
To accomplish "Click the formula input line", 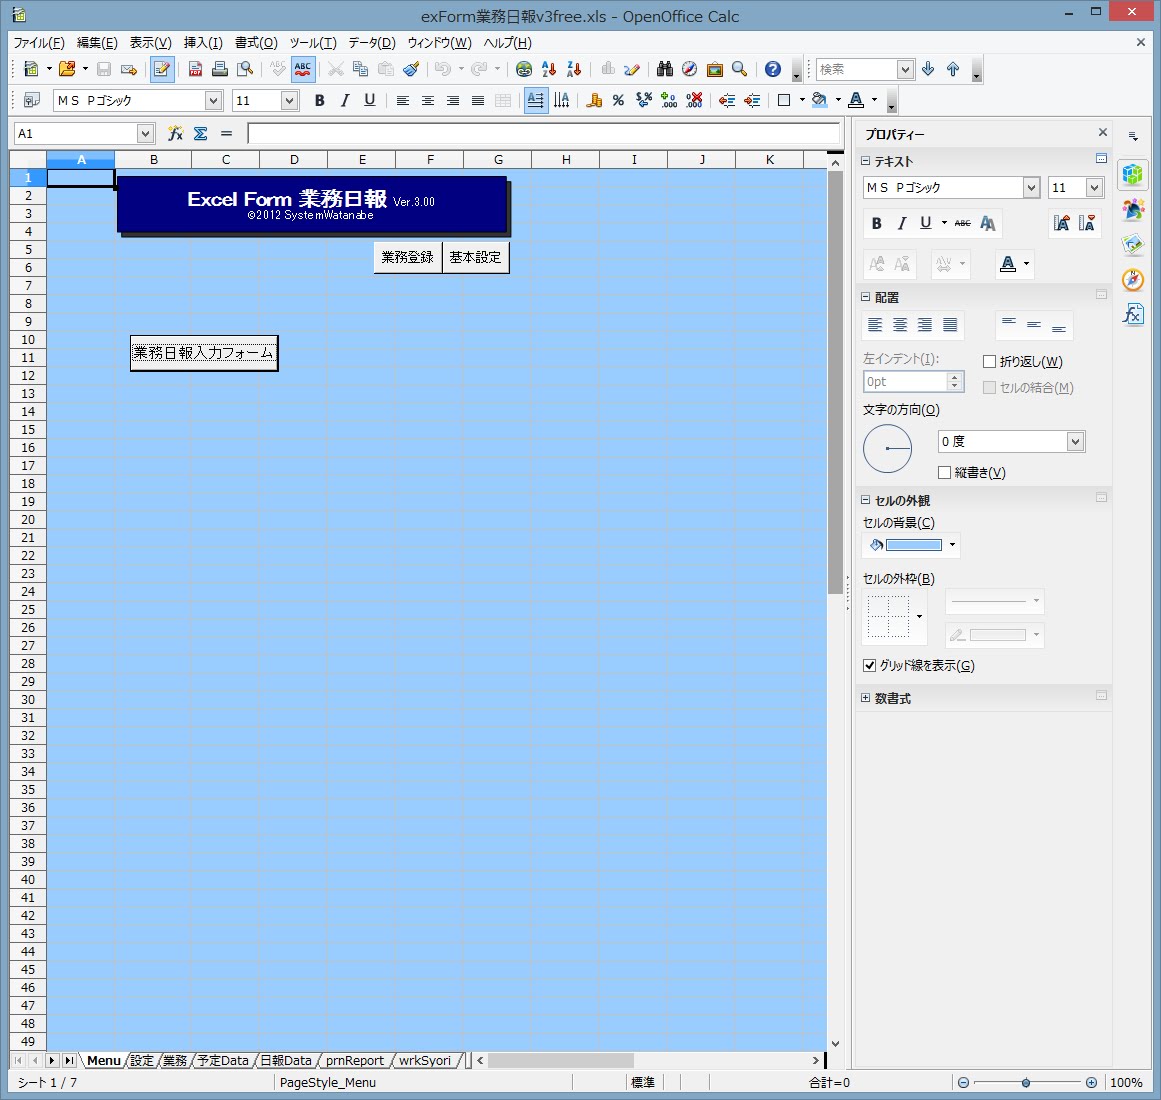I will tap(543, 133).
